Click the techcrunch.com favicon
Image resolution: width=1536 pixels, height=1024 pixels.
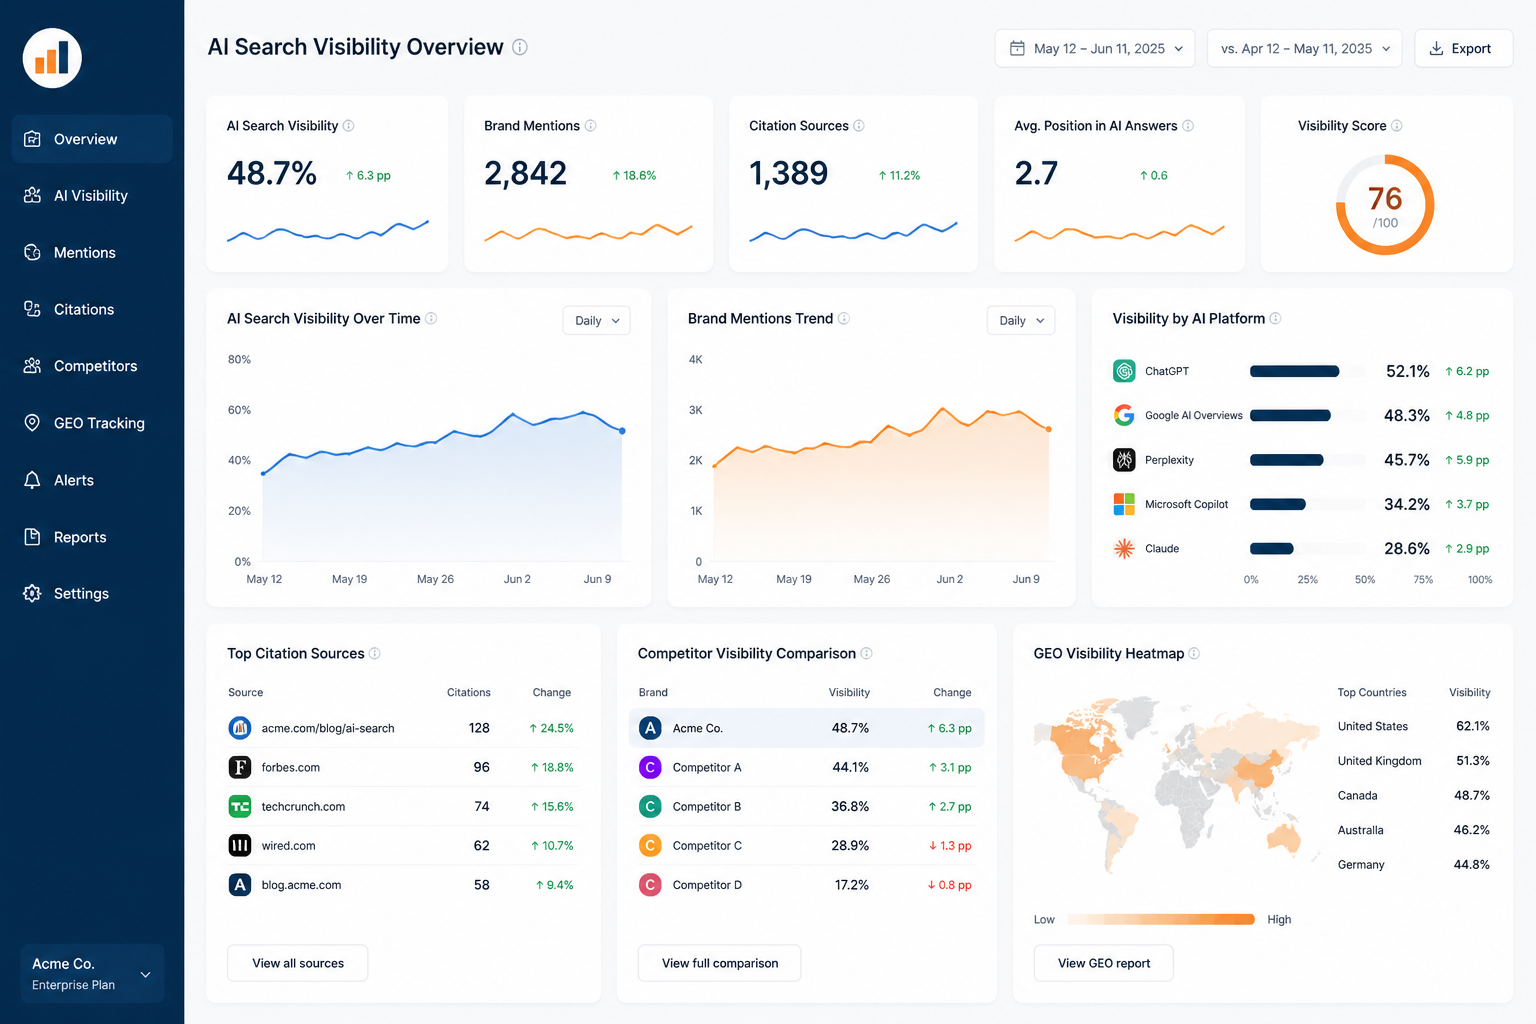pos(240,806)
